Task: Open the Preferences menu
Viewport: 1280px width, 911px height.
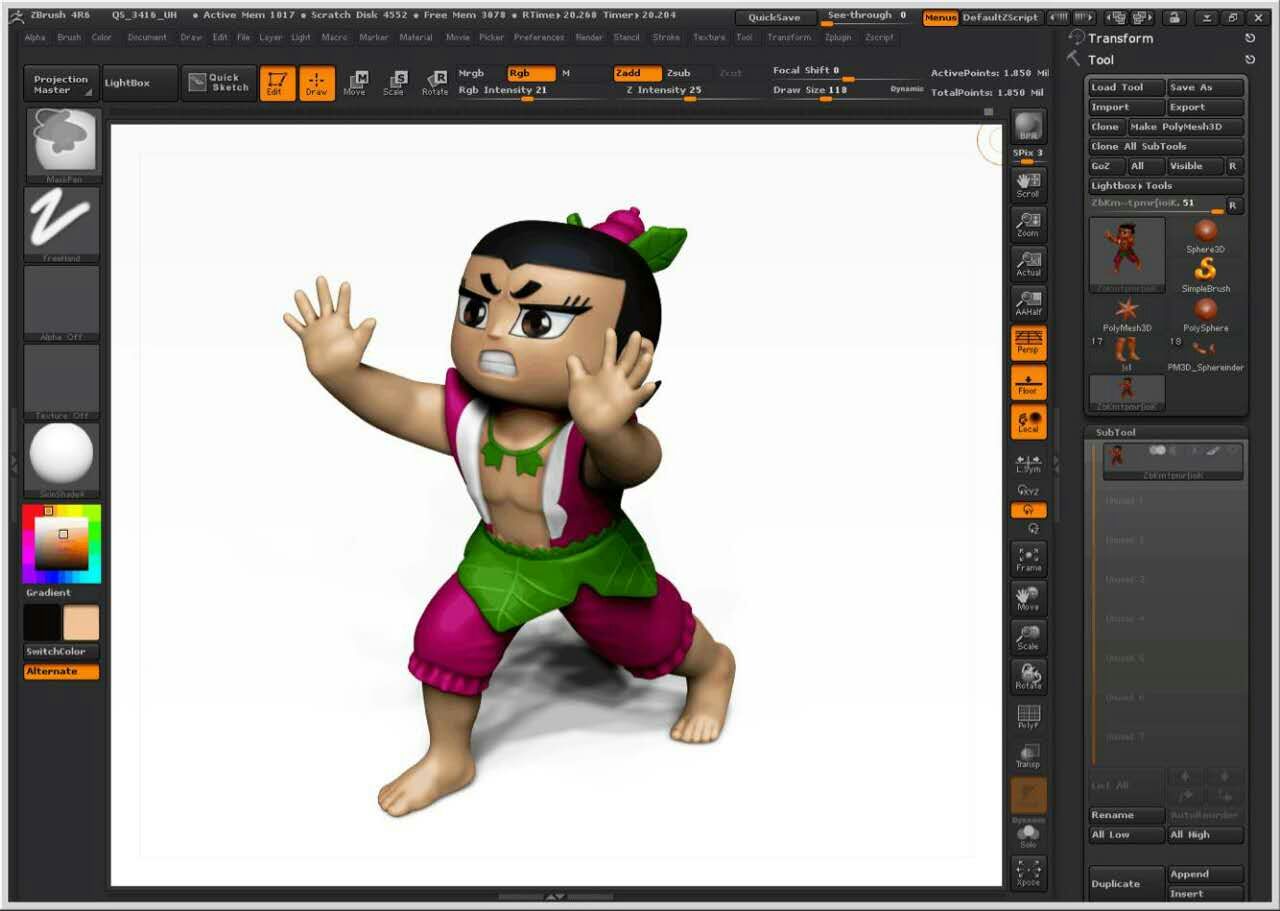Action: [538, 37]
